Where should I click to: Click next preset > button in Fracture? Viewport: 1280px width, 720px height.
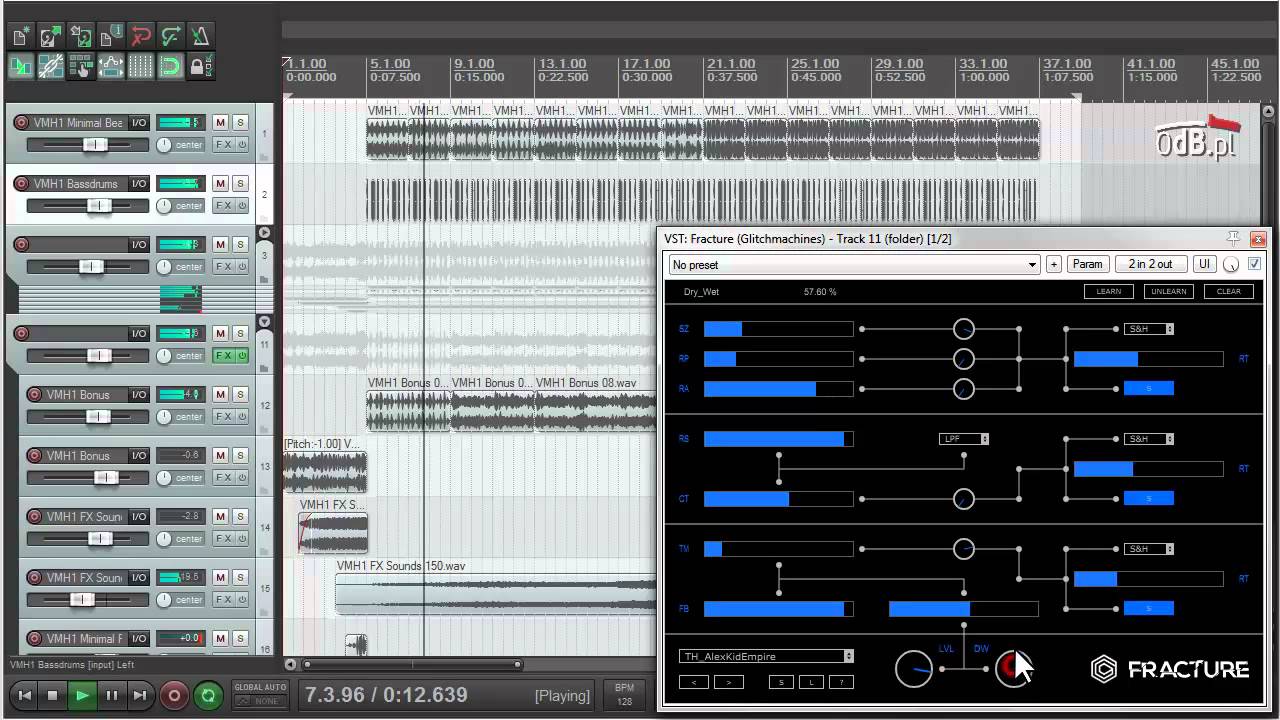coord(728,682)
